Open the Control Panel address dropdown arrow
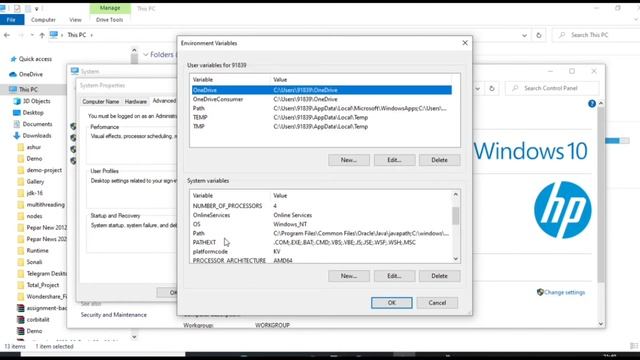The width and height of the screenshot is (640, 360). [478, 88]
